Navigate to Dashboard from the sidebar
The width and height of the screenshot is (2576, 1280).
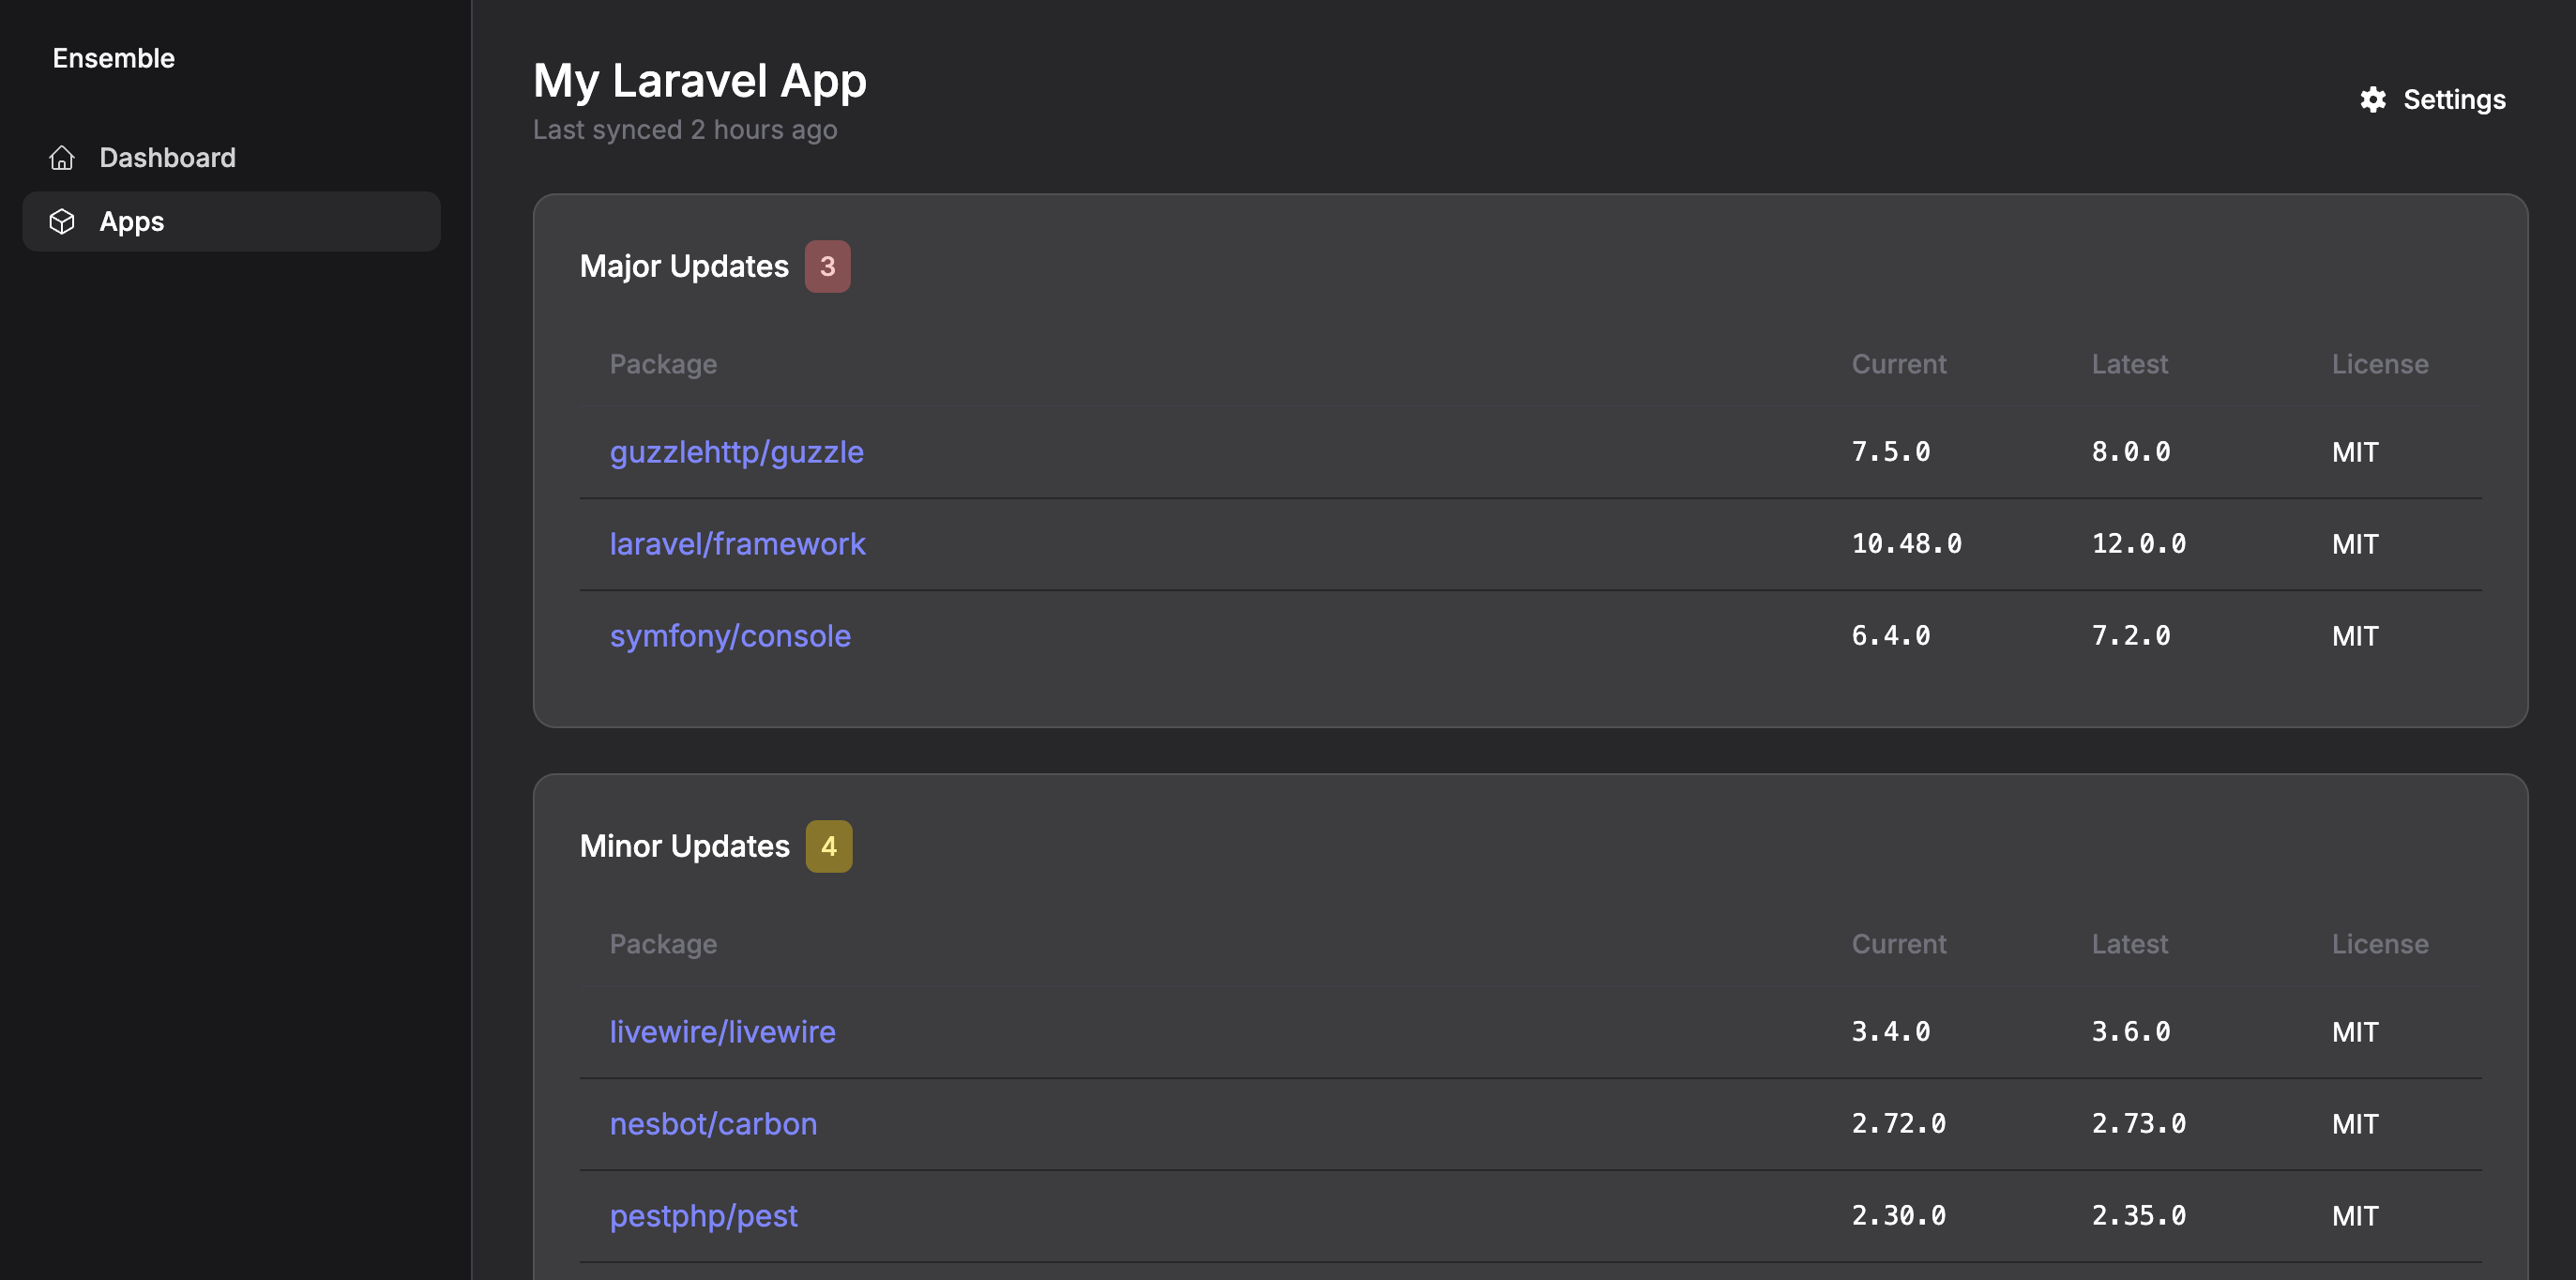click(167, 158)
